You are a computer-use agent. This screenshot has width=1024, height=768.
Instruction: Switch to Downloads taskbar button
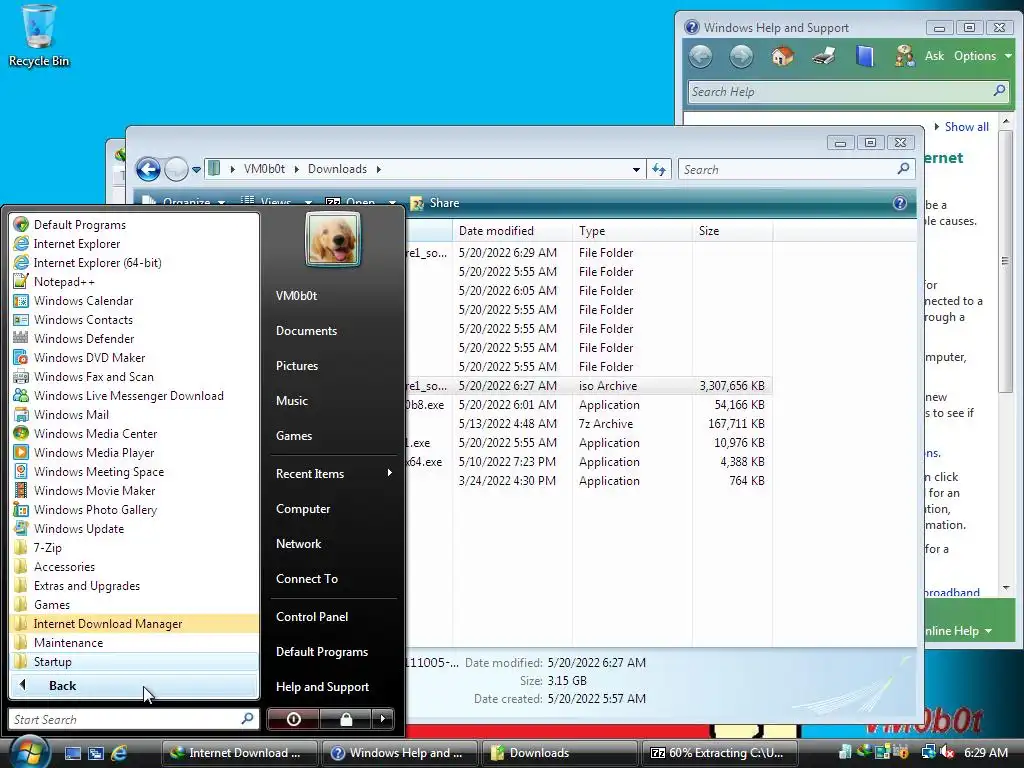pos(559,753)
